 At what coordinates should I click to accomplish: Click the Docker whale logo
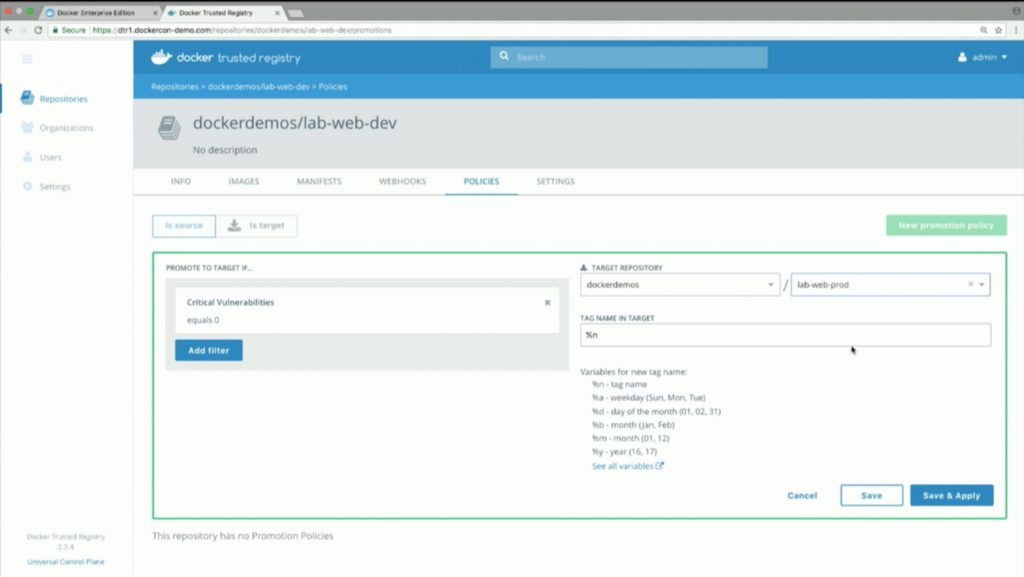click(161, 57)
